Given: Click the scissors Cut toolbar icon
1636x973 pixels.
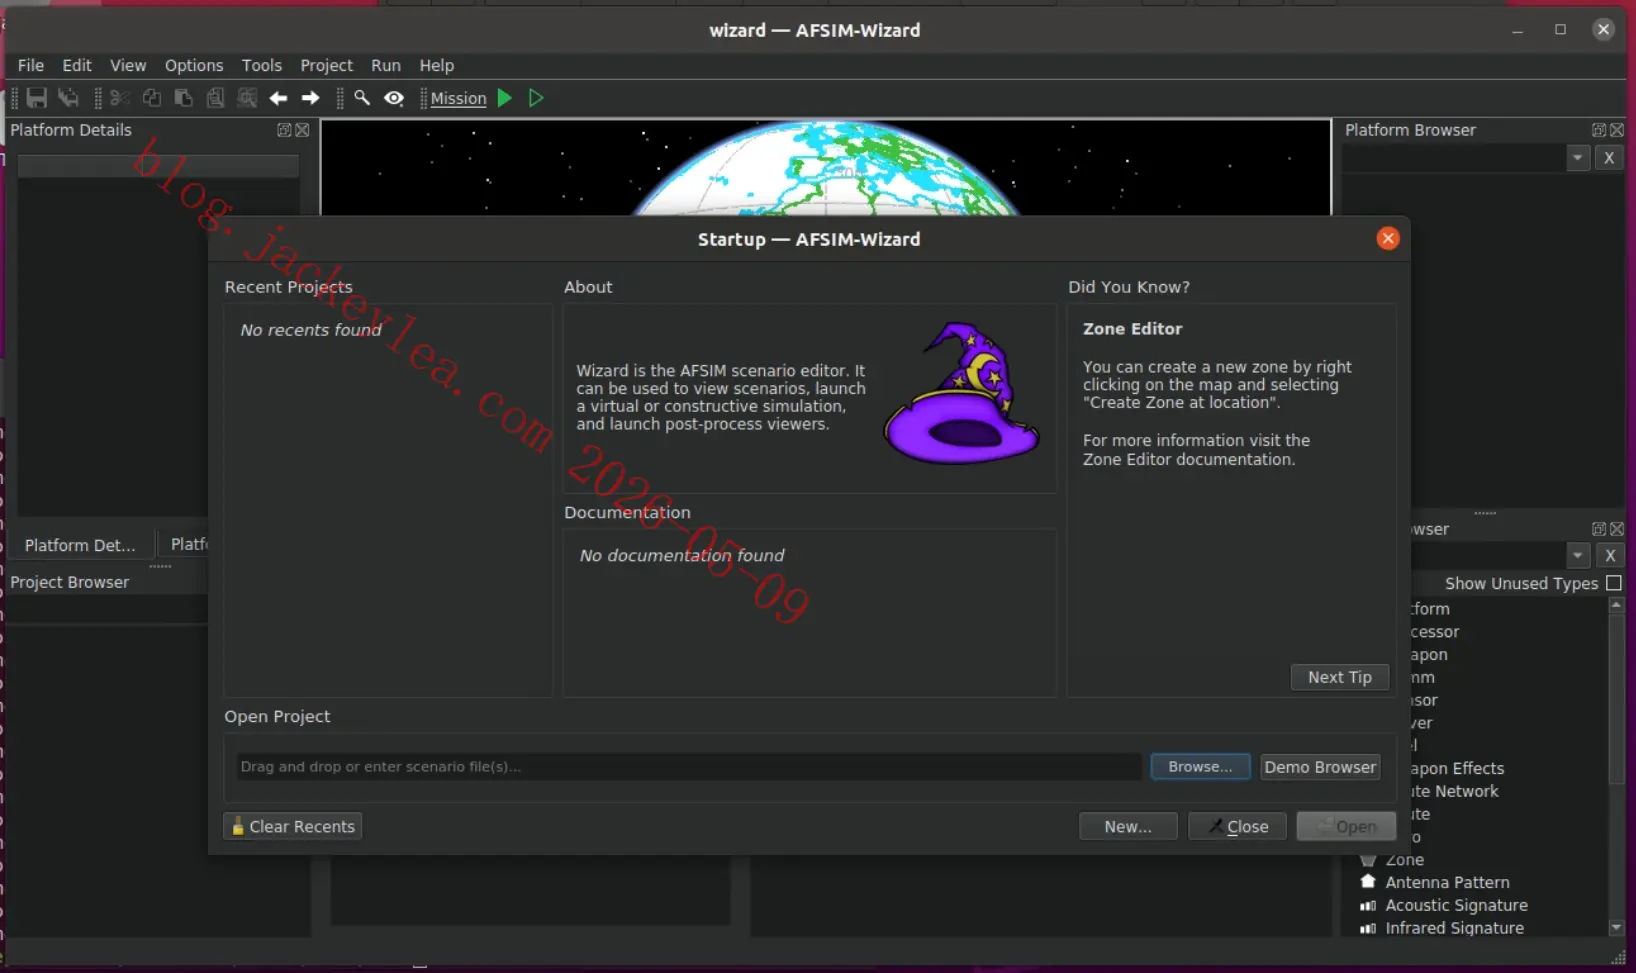Looking at the screenshot, I should [x=120, y=98].
